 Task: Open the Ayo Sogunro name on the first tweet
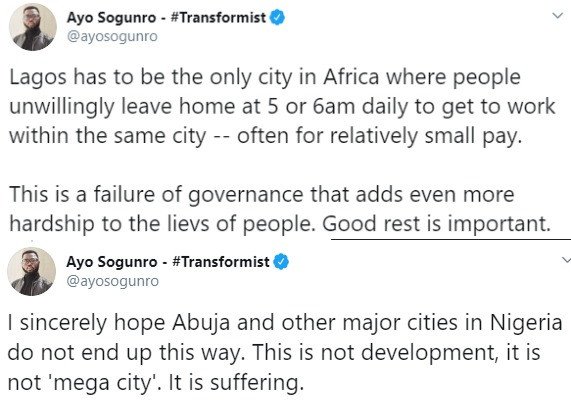click(x=111, y=17)
